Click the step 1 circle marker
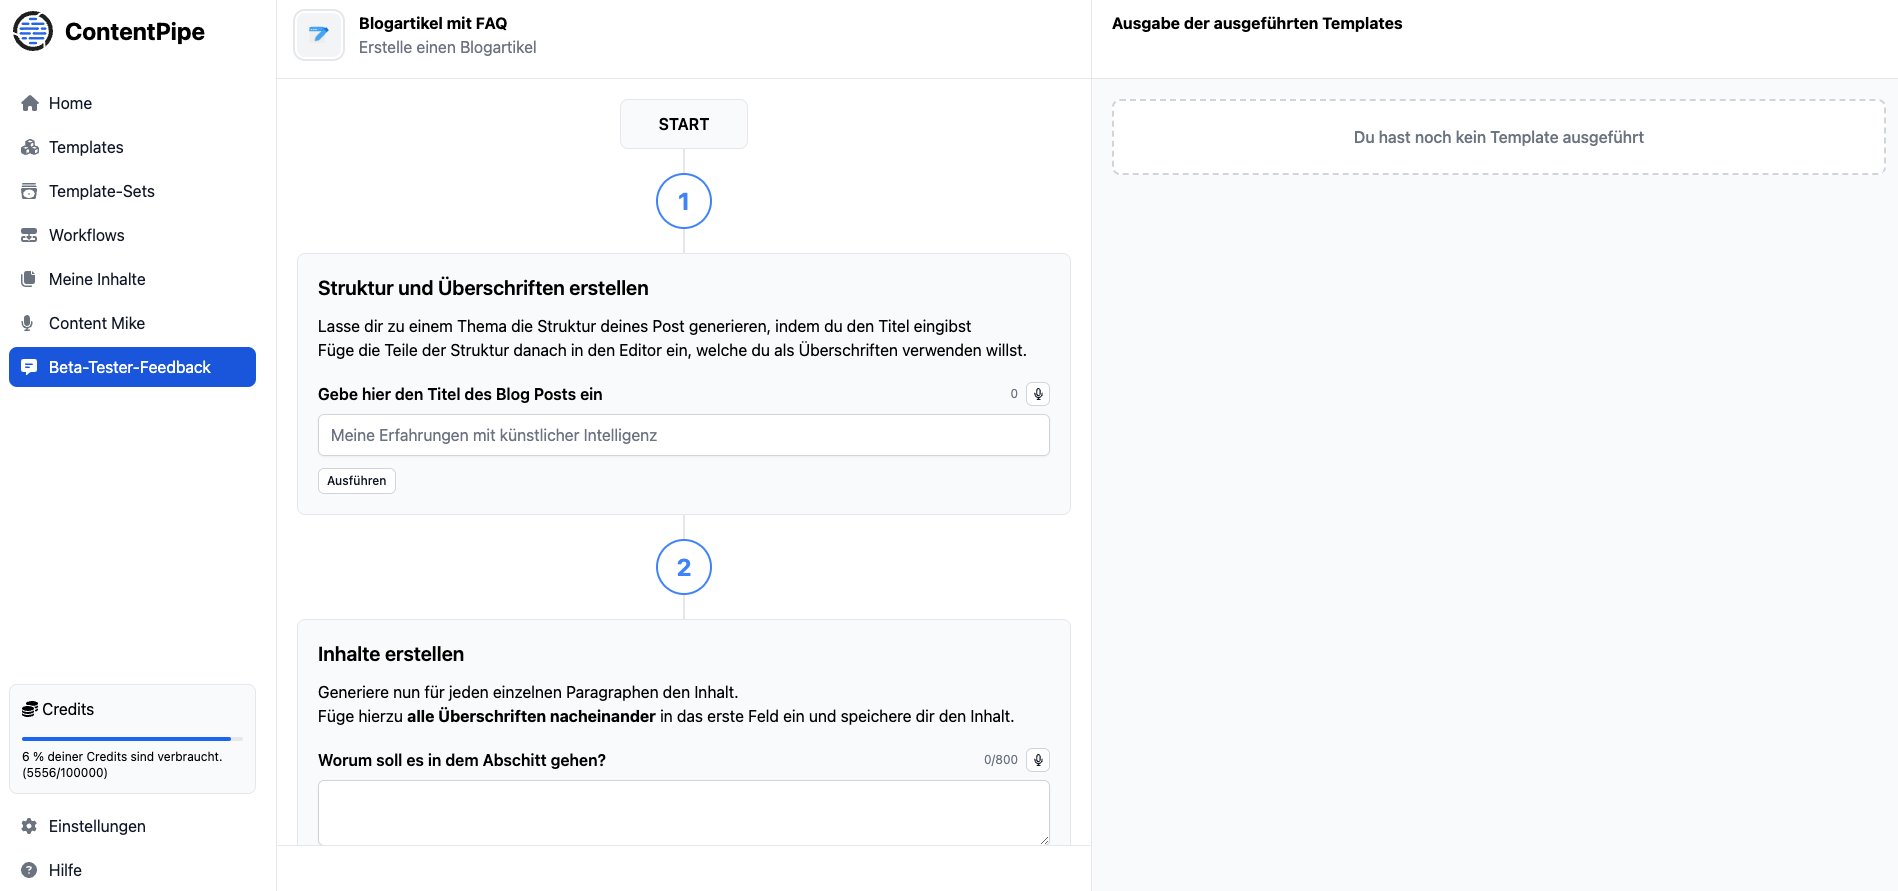1898x891 pixels. [x=684, y=201]
